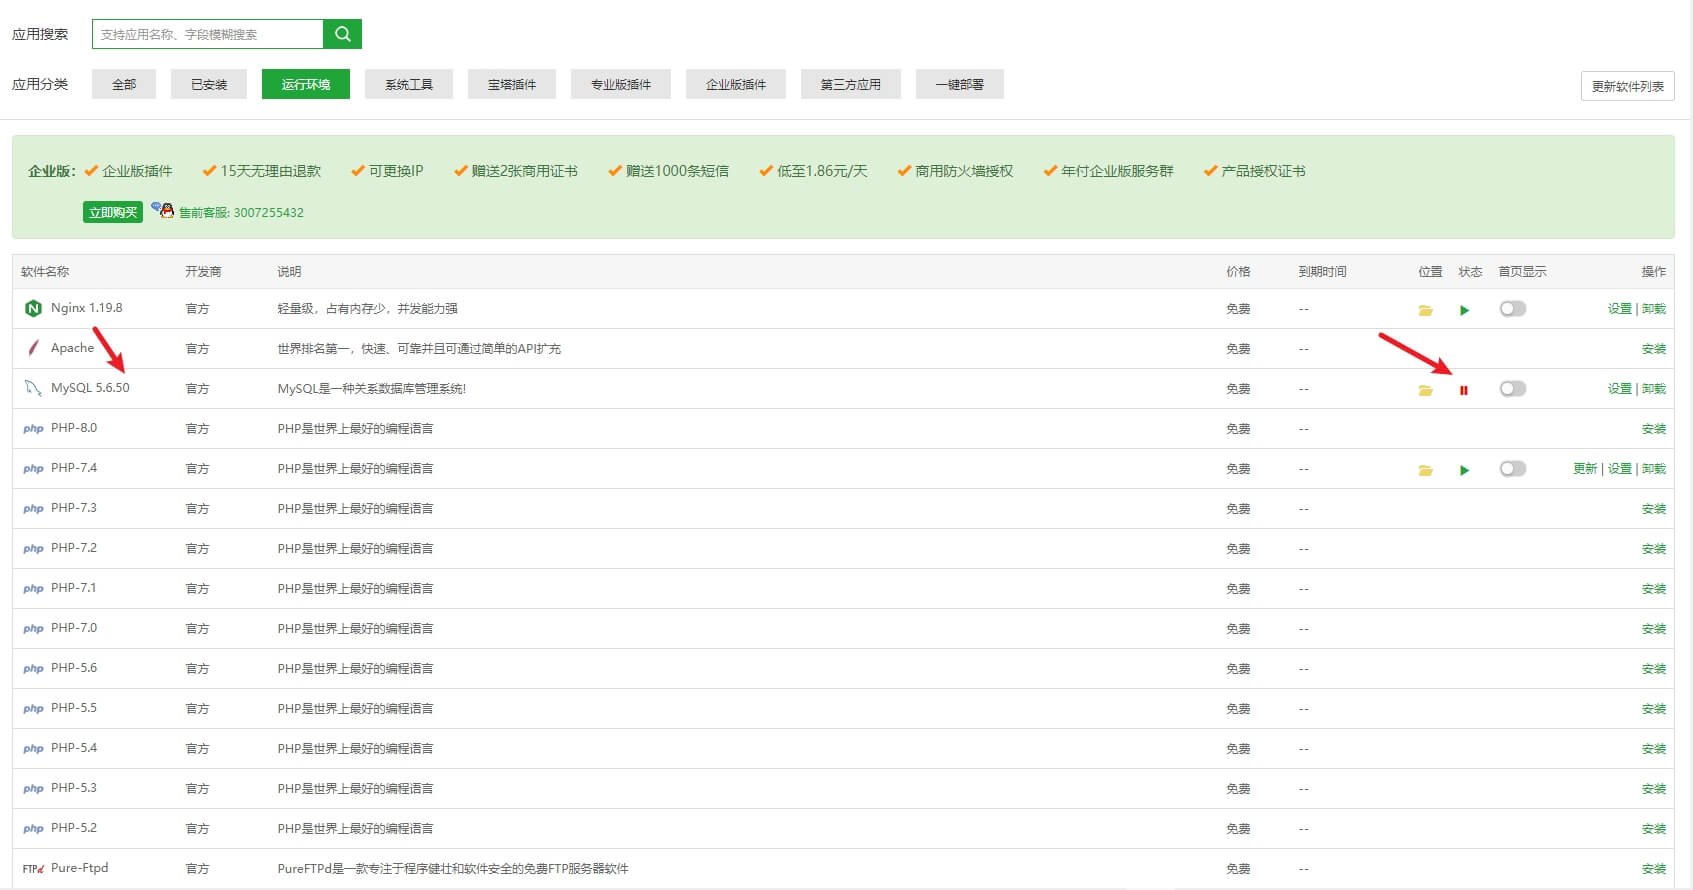Image resolution: width=1693 pixels, height=890 pixels.
Task: Click the MySQL 5.6.50 name text
Action: 90,388
